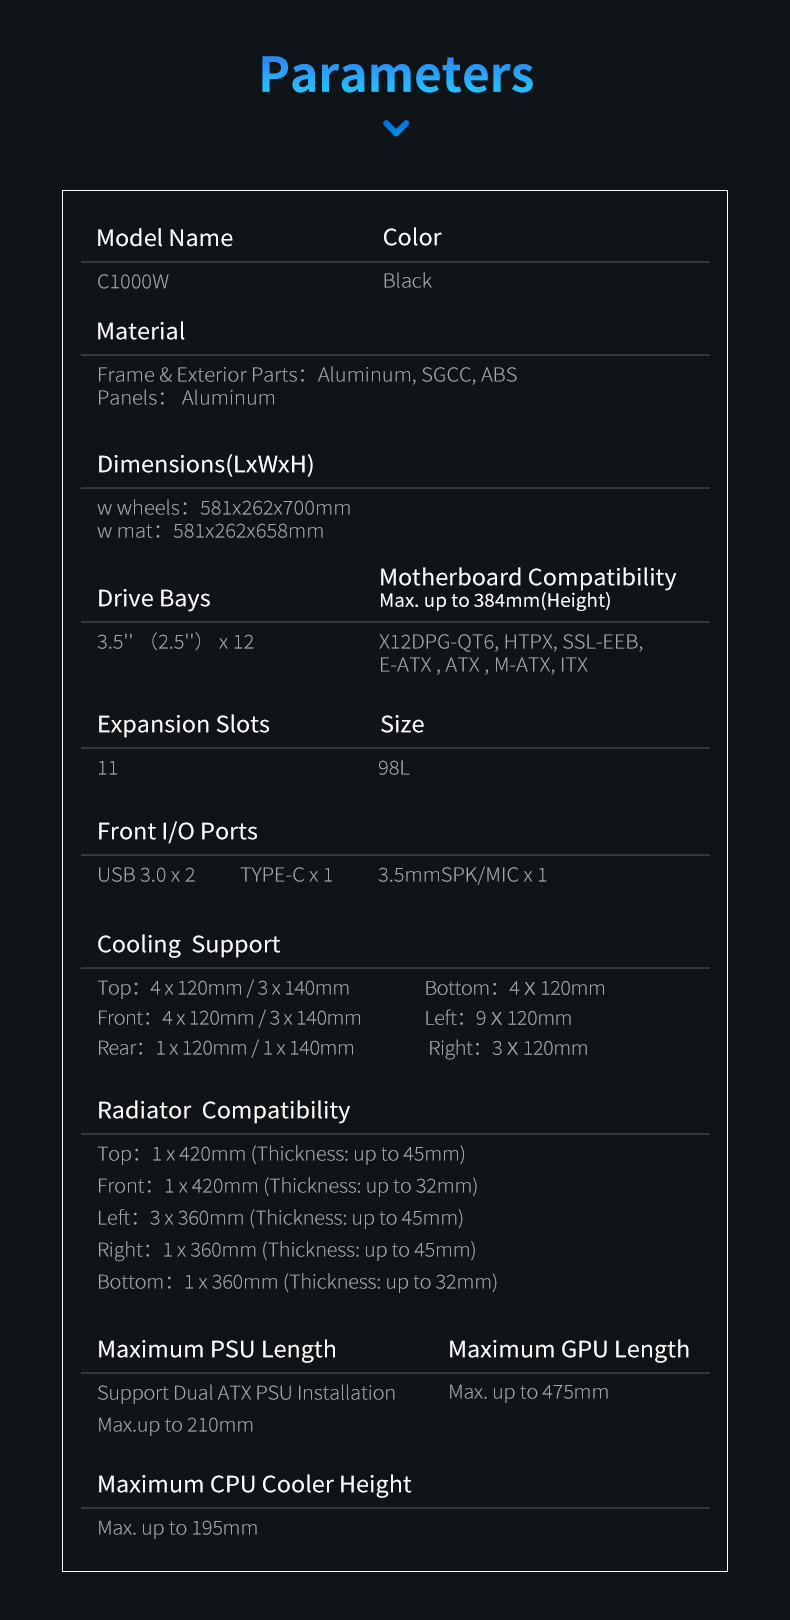Screen dimensions: 790x1620
Task: Click the Black color value
Action: [x=407, y=281]
